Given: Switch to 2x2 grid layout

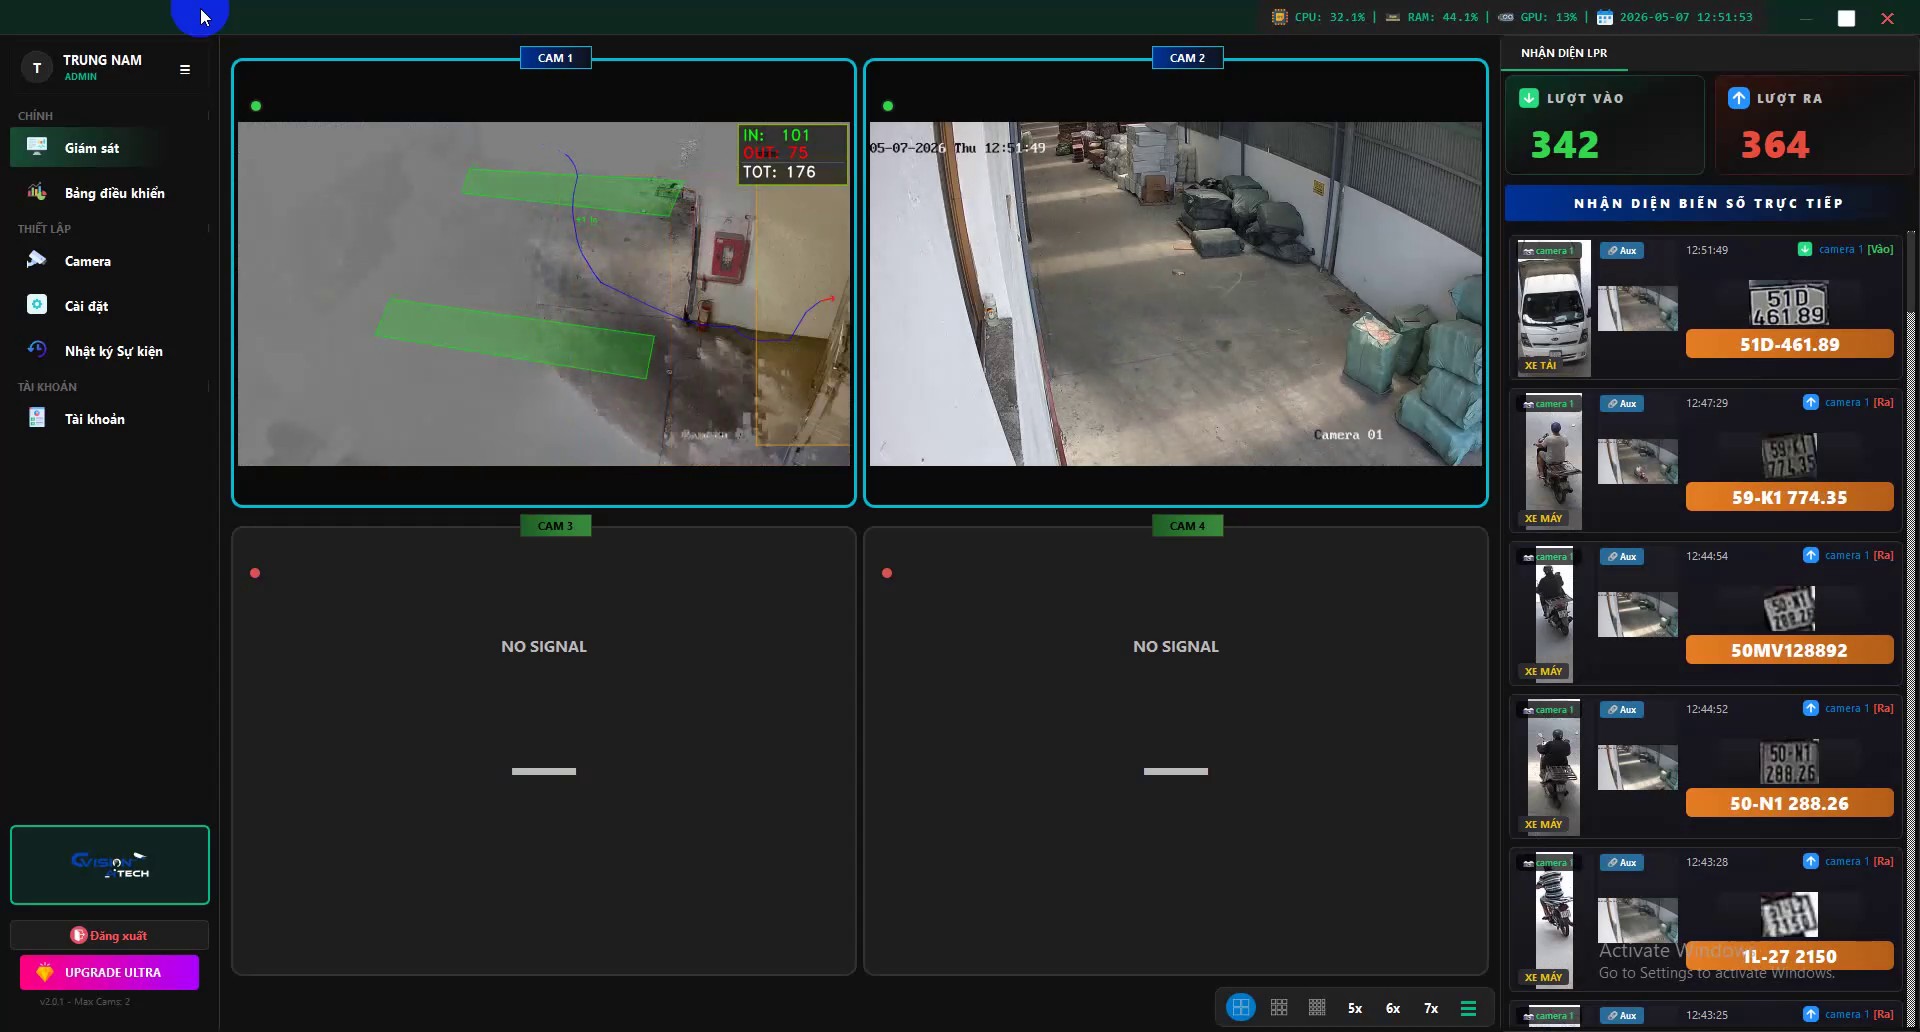Looking at the screenshot, I should click(1241, 1007).
